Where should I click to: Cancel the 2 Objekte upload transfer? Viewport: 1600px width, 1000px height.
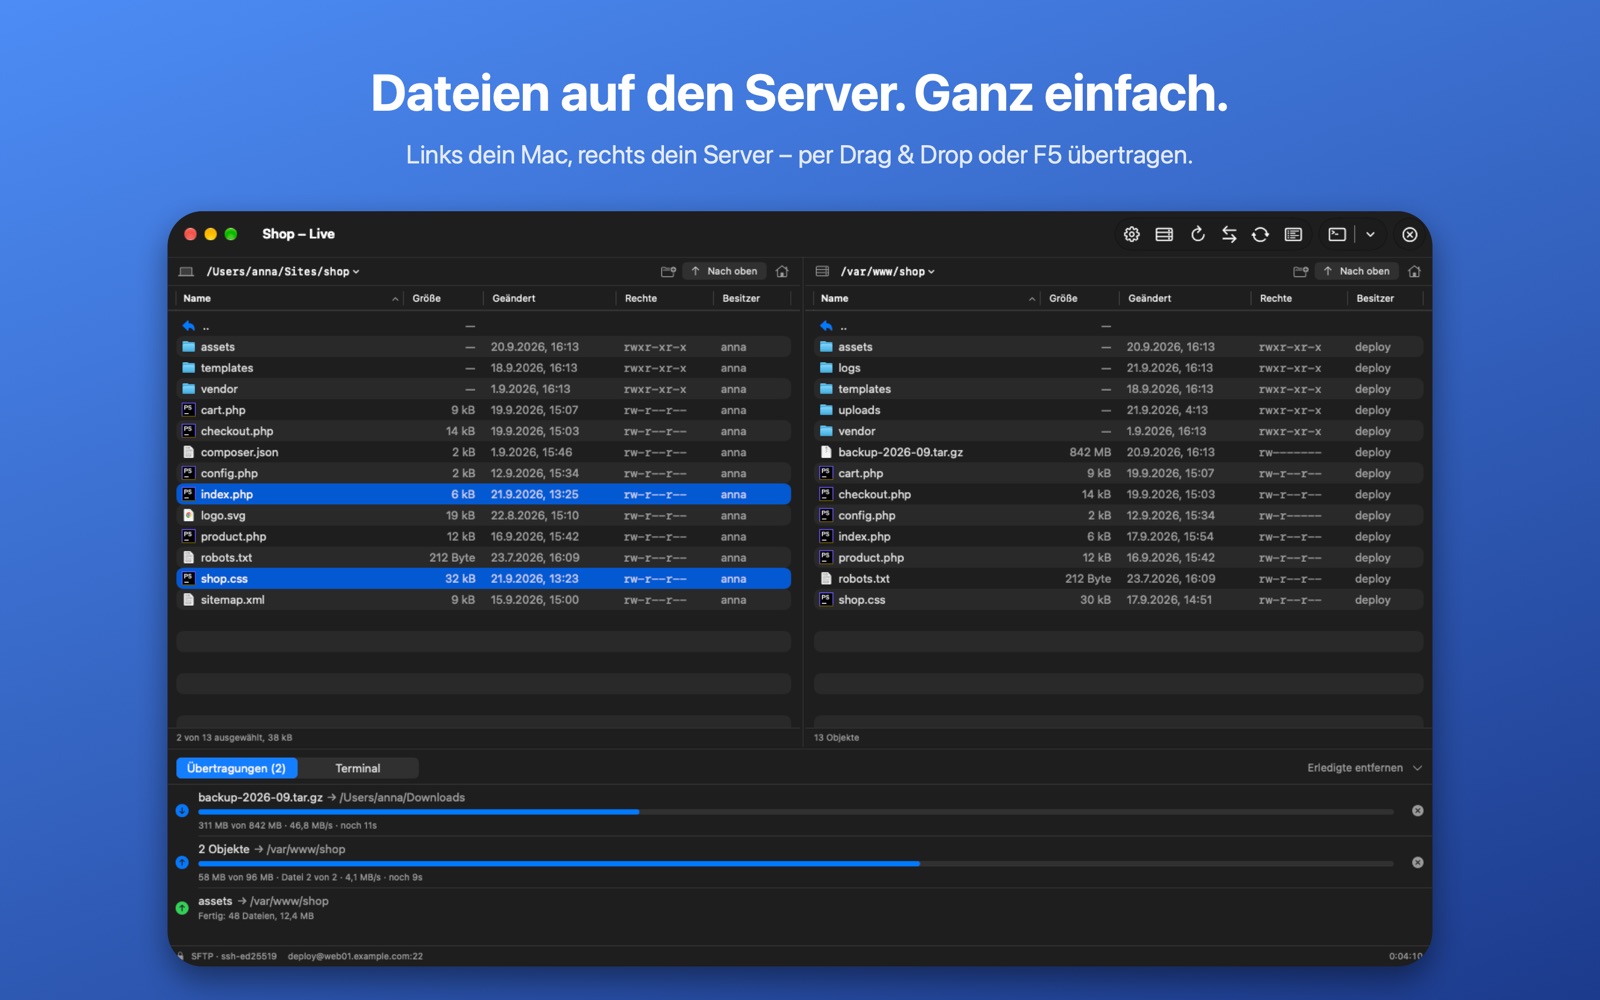click(1417, 862)
